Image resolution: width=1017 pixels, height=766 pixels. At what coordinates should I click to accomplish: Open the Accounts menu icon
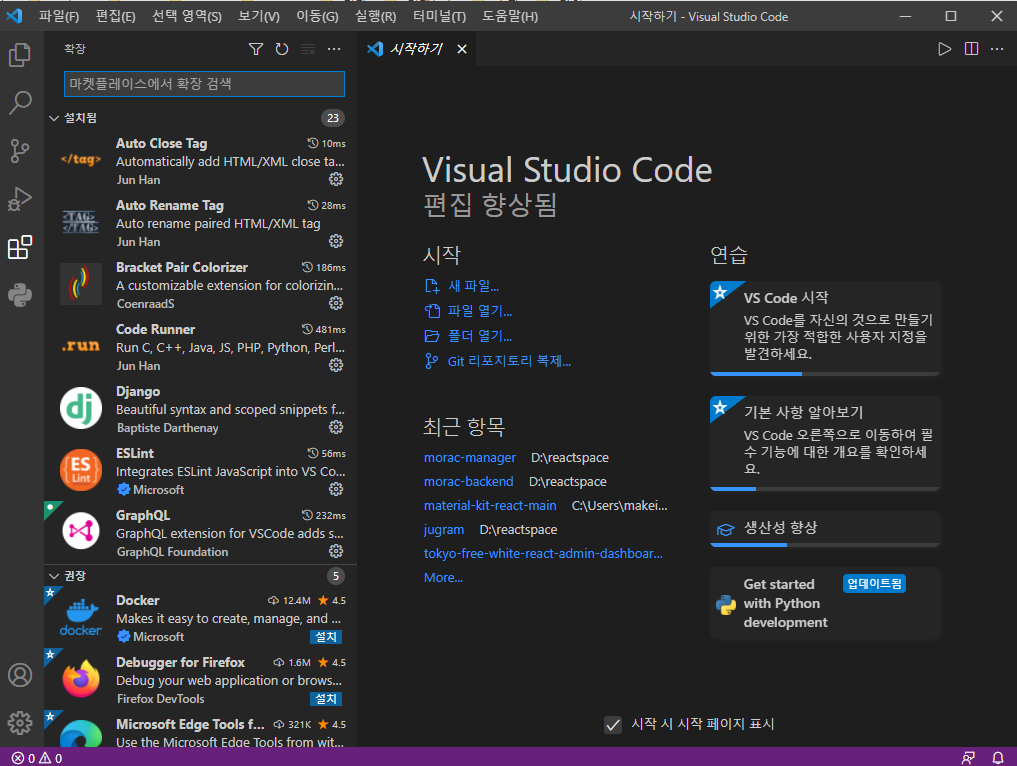coord(20,675)
